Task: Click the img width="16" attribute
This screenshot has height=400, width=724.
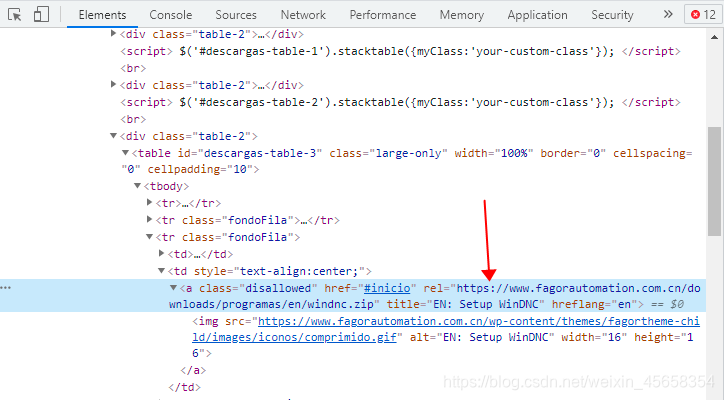Action: (594, 337)
